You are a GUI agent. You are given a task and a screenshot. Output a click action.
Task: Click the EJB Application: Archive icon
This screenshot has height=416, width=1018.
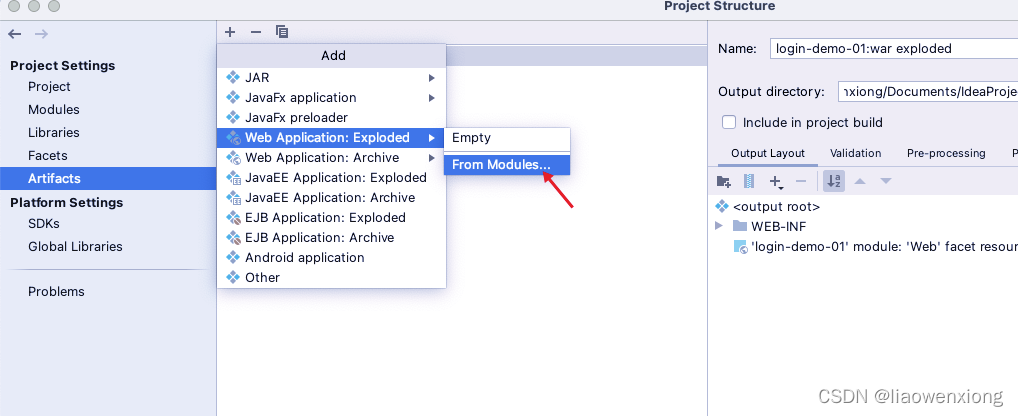pos(232,238)
